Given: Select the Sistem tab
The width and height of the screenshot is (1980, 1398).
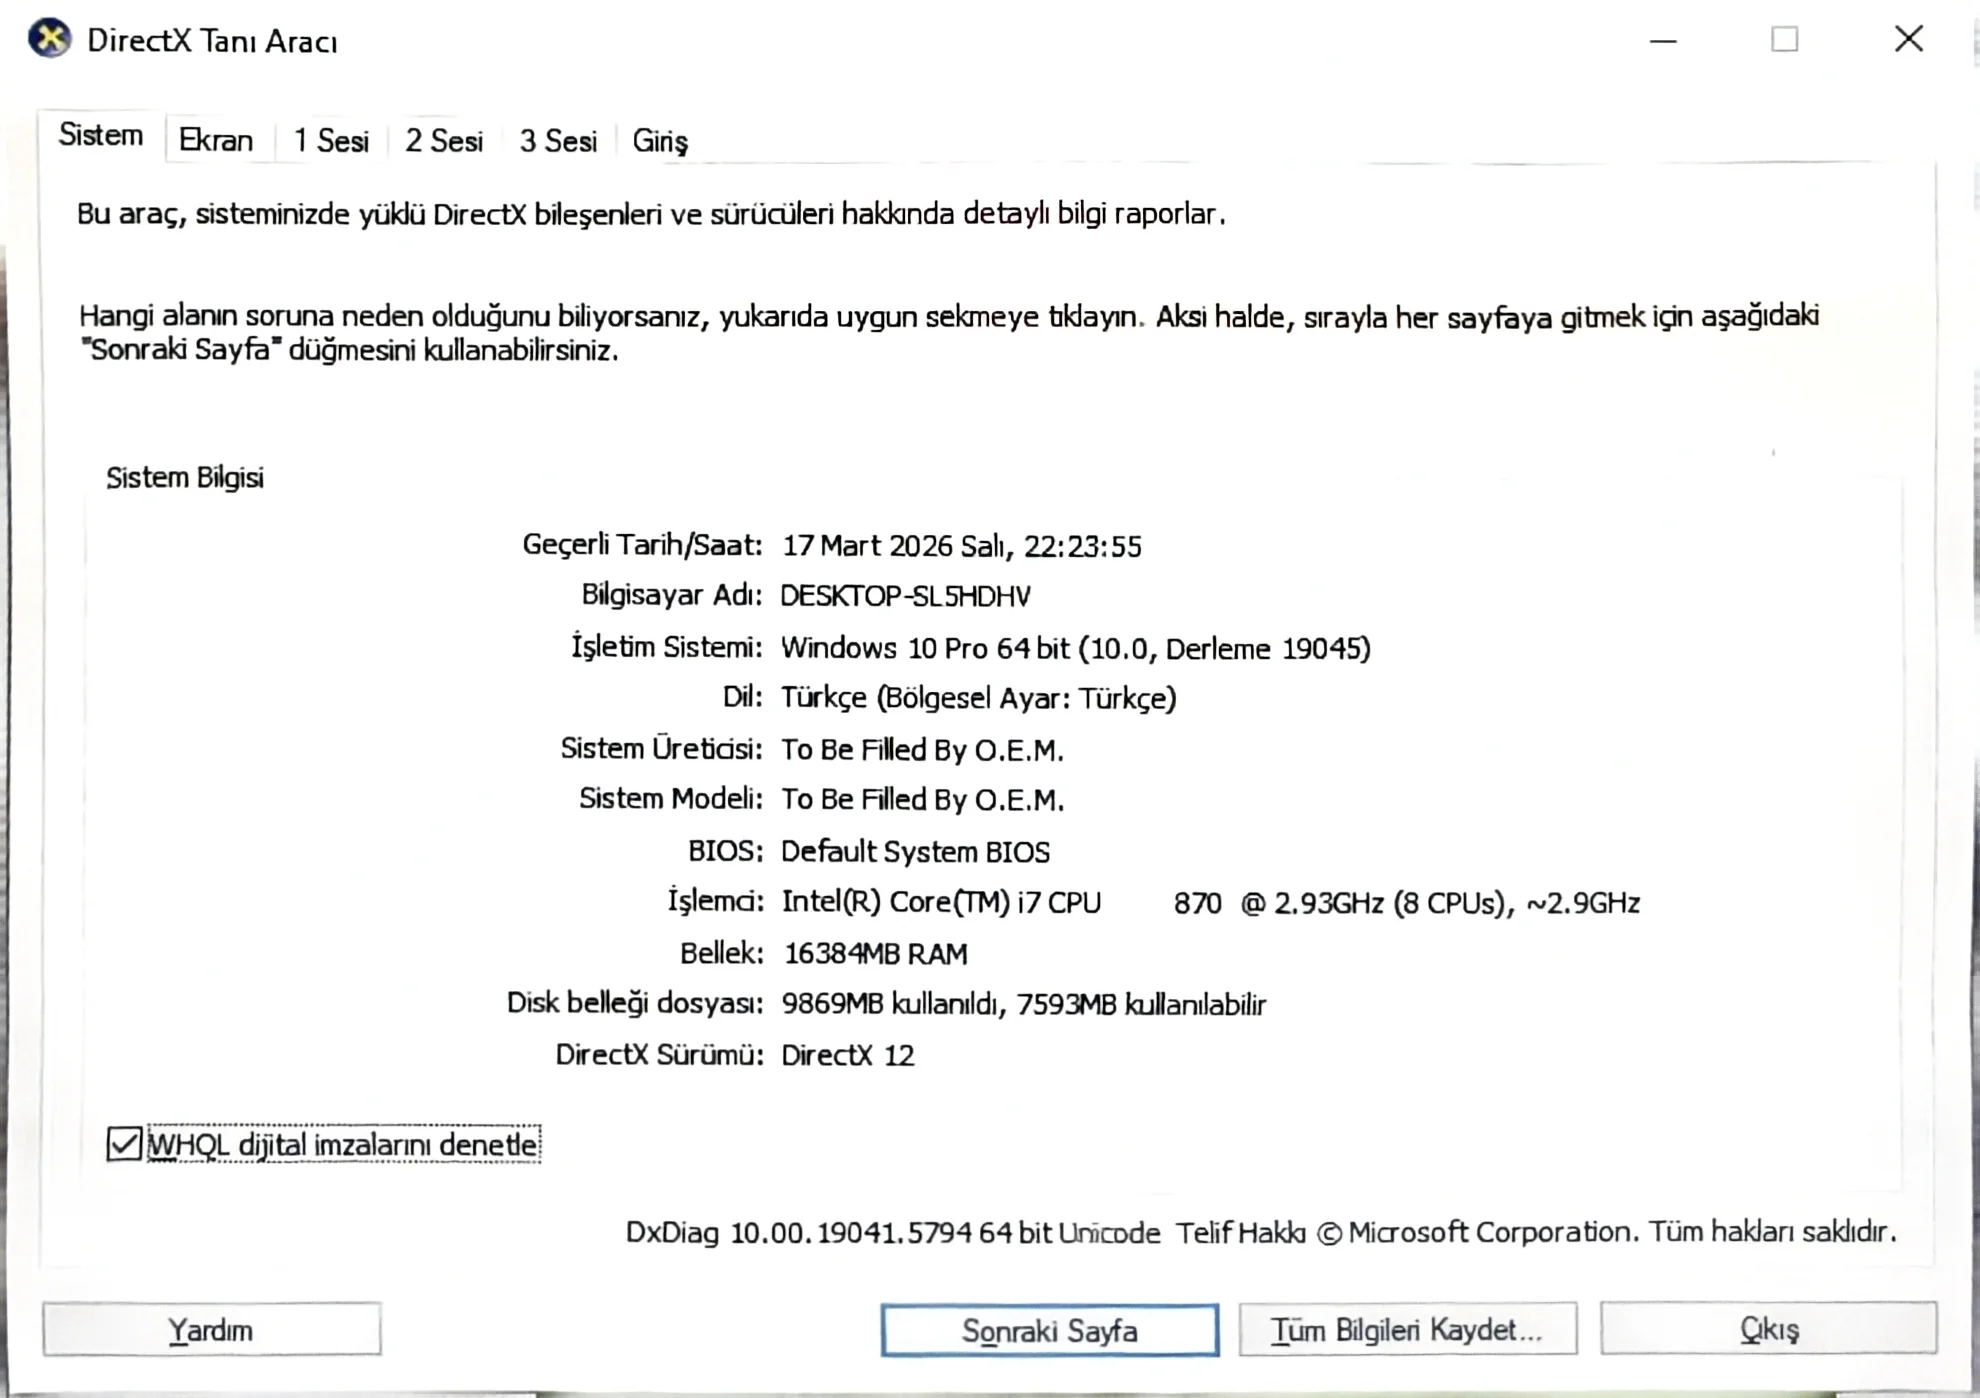Looking at the screenshot, I should coord(100,136).
